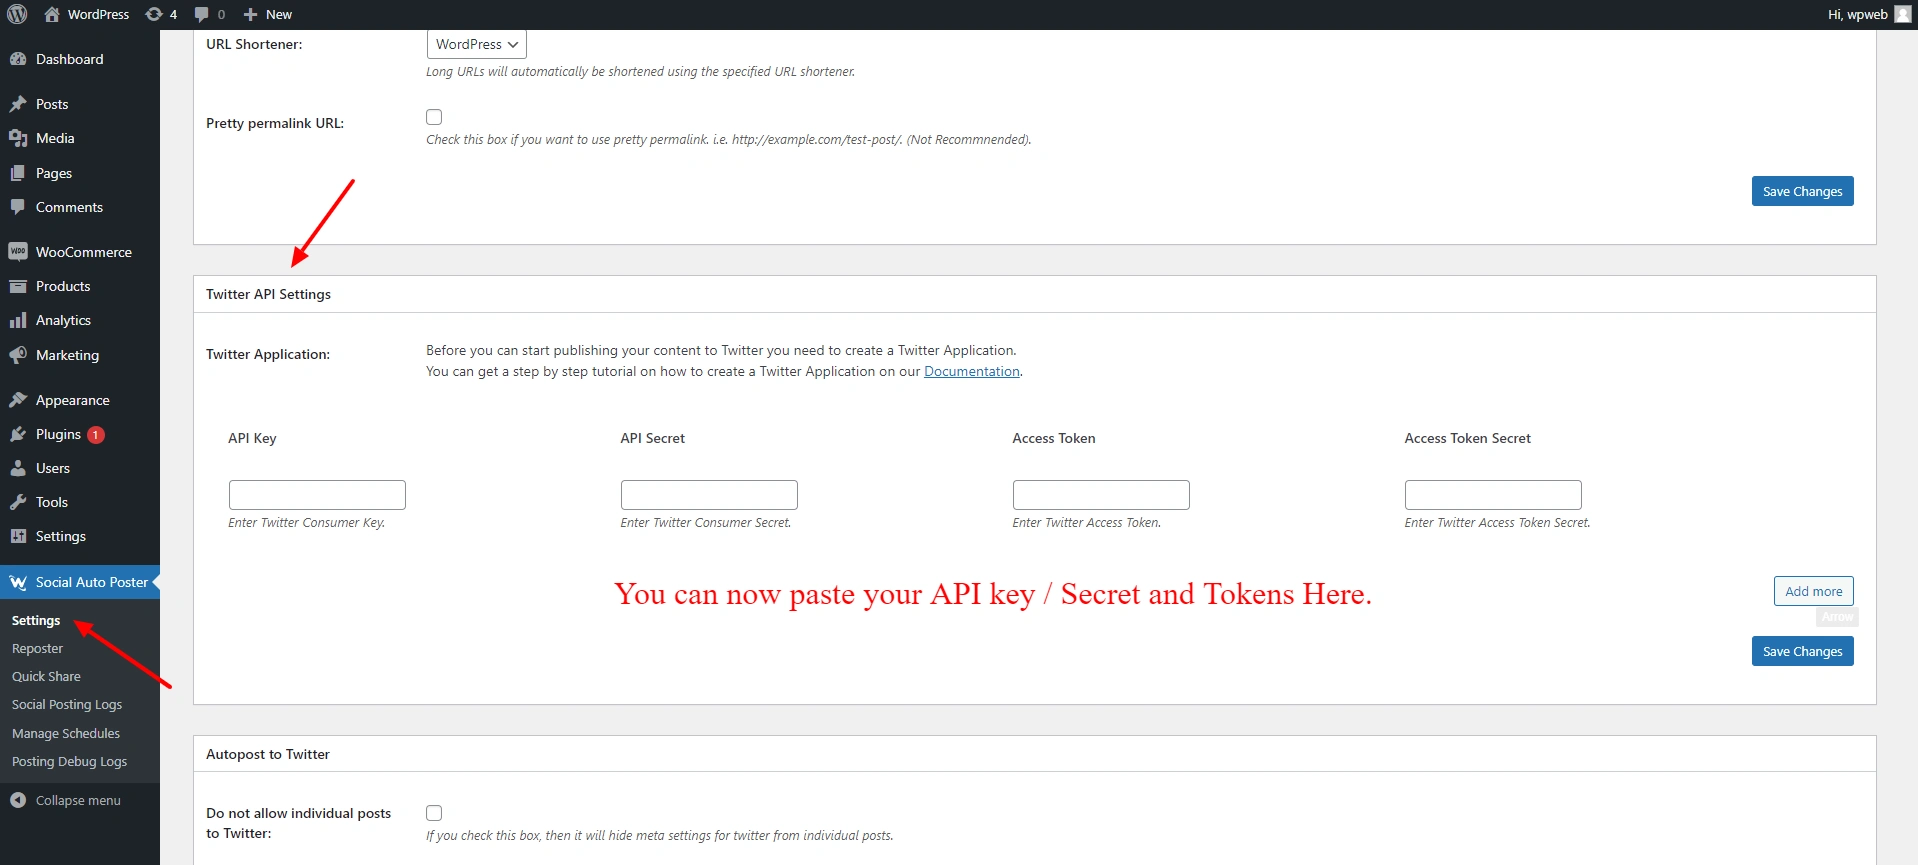
Task: Click the Appearance paintbrush icon
Action: 18,400
